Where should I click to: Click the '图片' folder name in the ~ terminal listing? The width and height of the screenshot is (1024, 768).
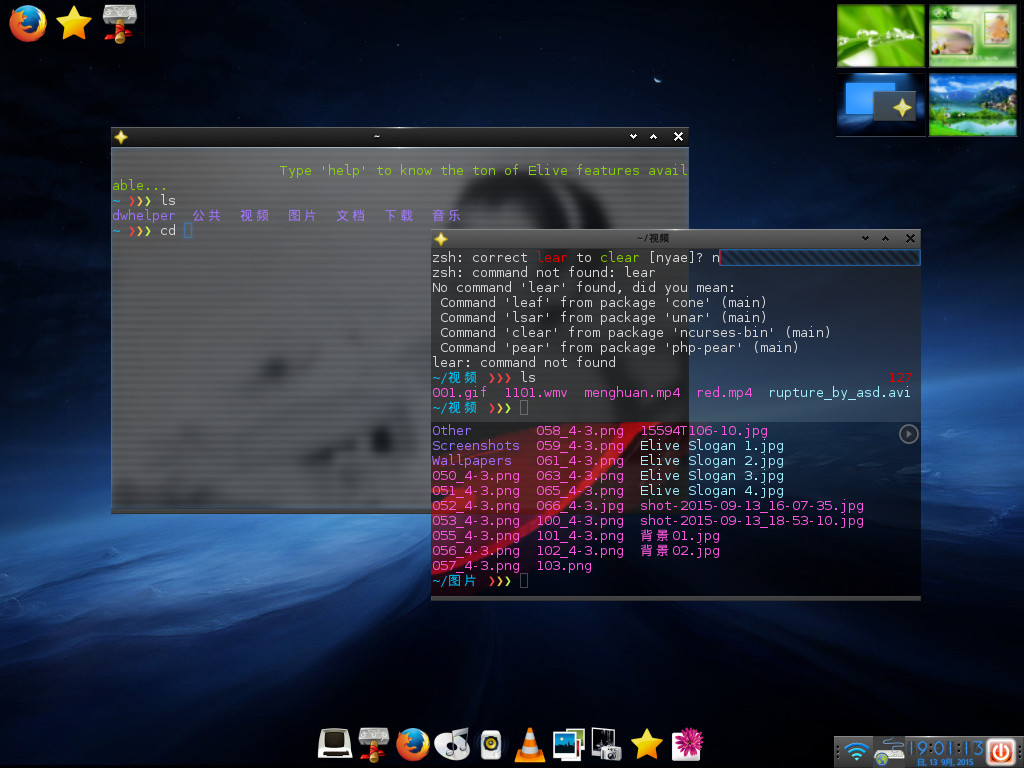click(302, 216)
